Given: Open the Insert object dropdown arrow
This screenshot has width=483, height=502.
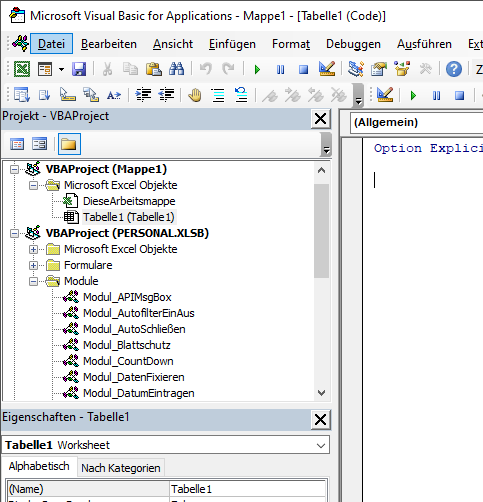Looking at the screenshot, I should 61,69.
